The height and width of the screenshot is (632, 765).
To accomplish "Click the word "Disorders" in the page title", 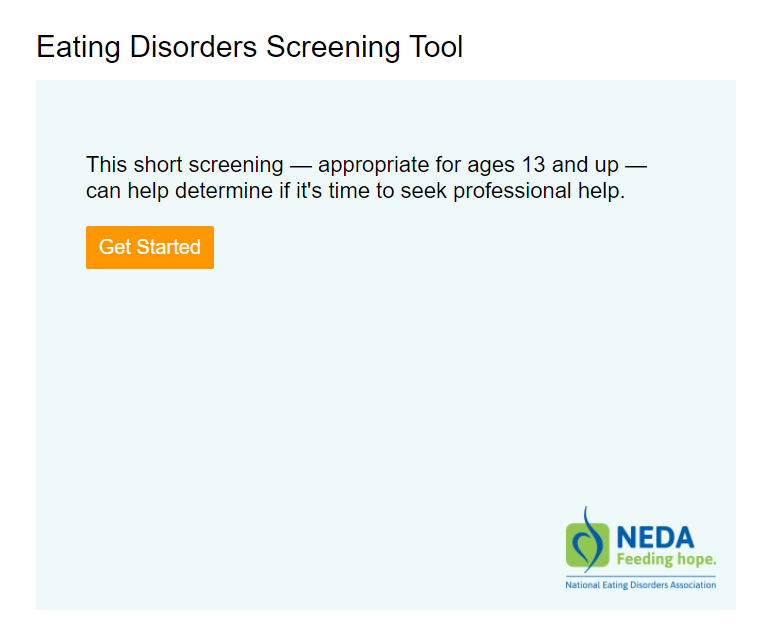I will [191, 47].
